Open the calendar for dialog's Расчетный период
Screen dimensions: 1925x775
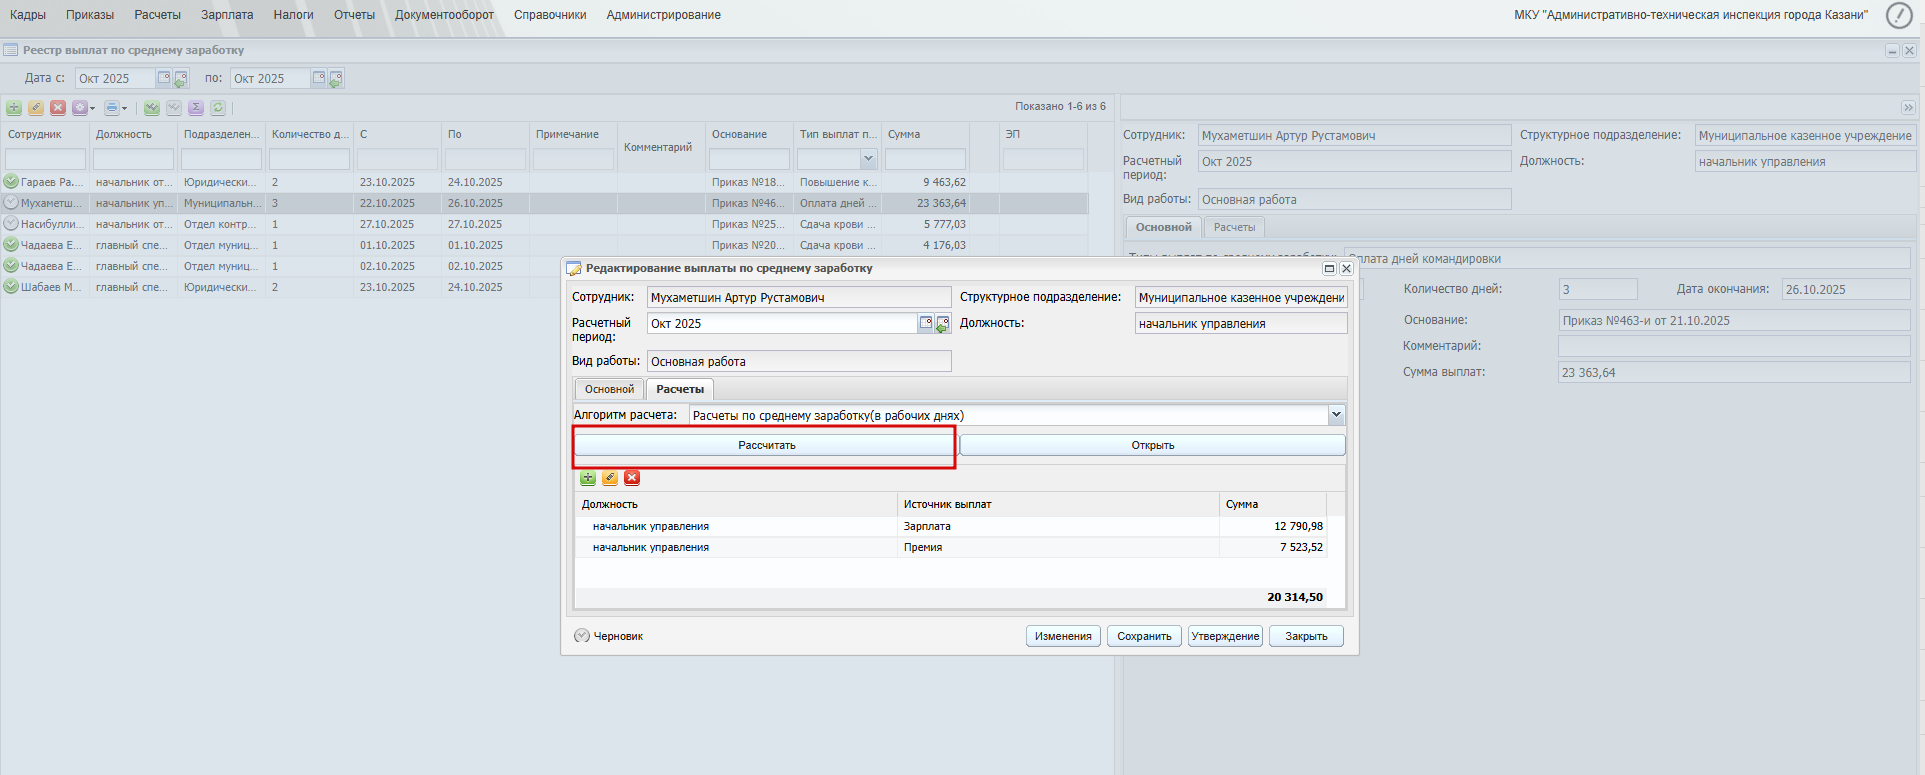[926, 323]
